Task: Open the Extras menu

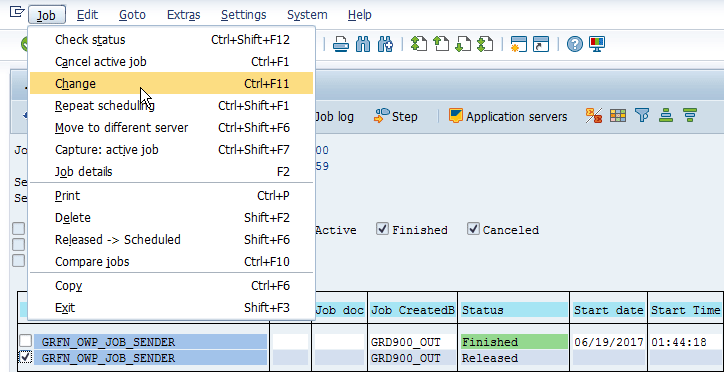Action: [183, 15]
